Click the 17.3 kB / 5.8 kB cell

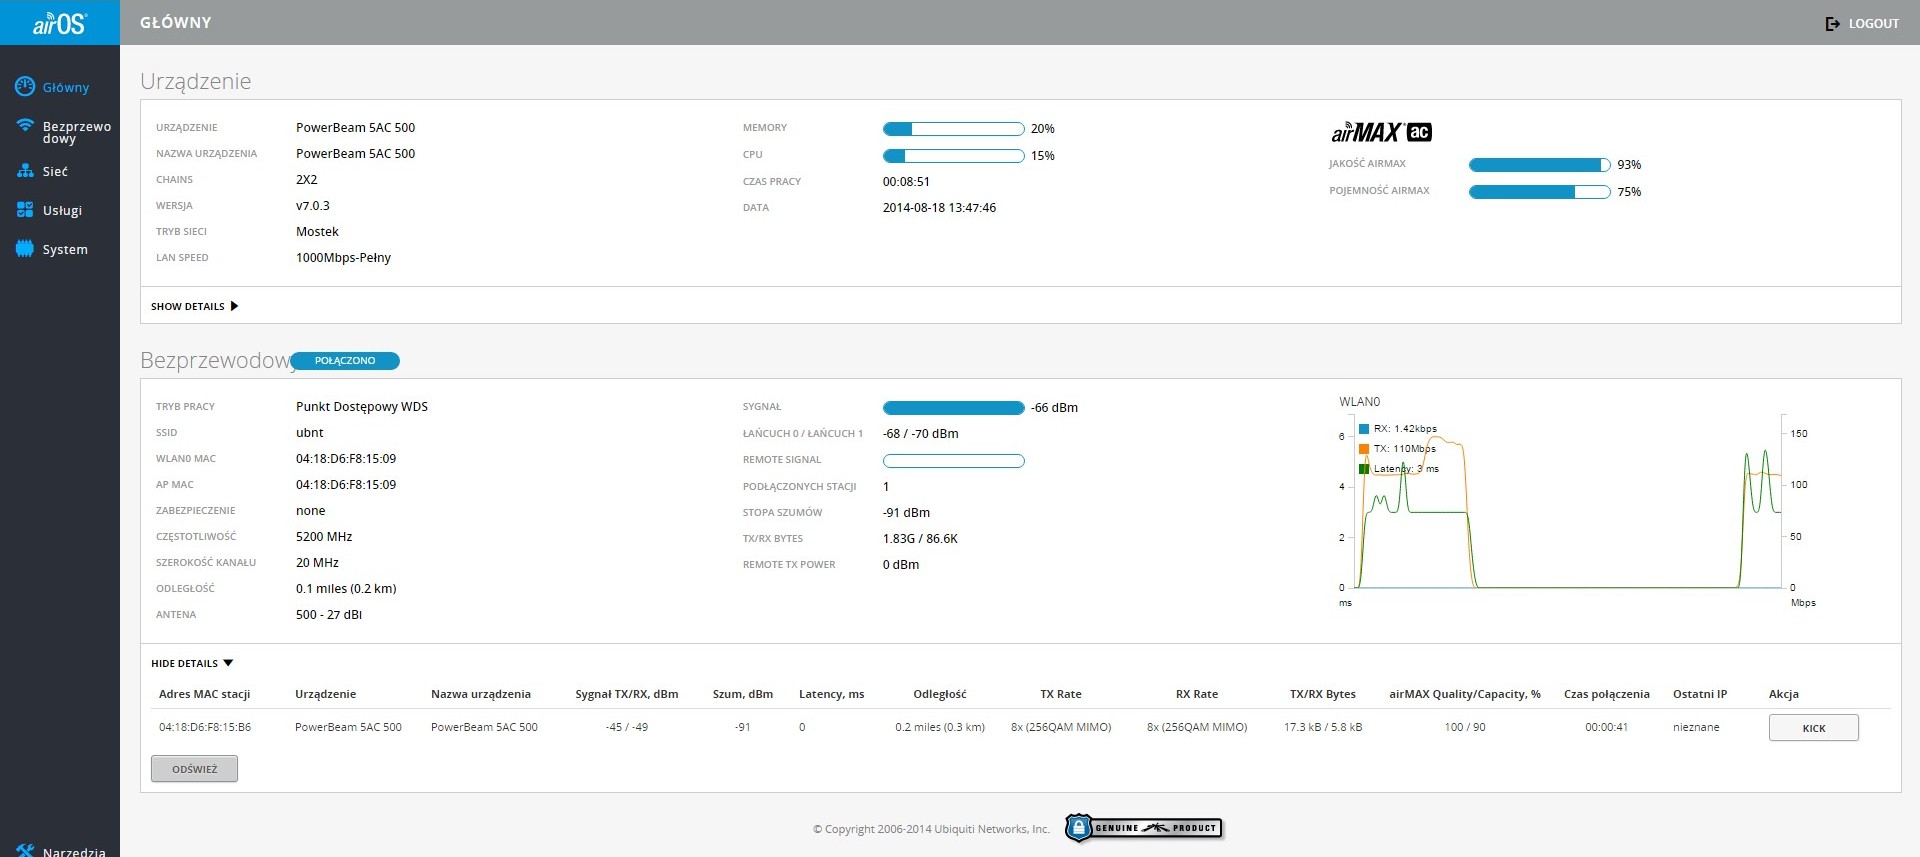1323,727
